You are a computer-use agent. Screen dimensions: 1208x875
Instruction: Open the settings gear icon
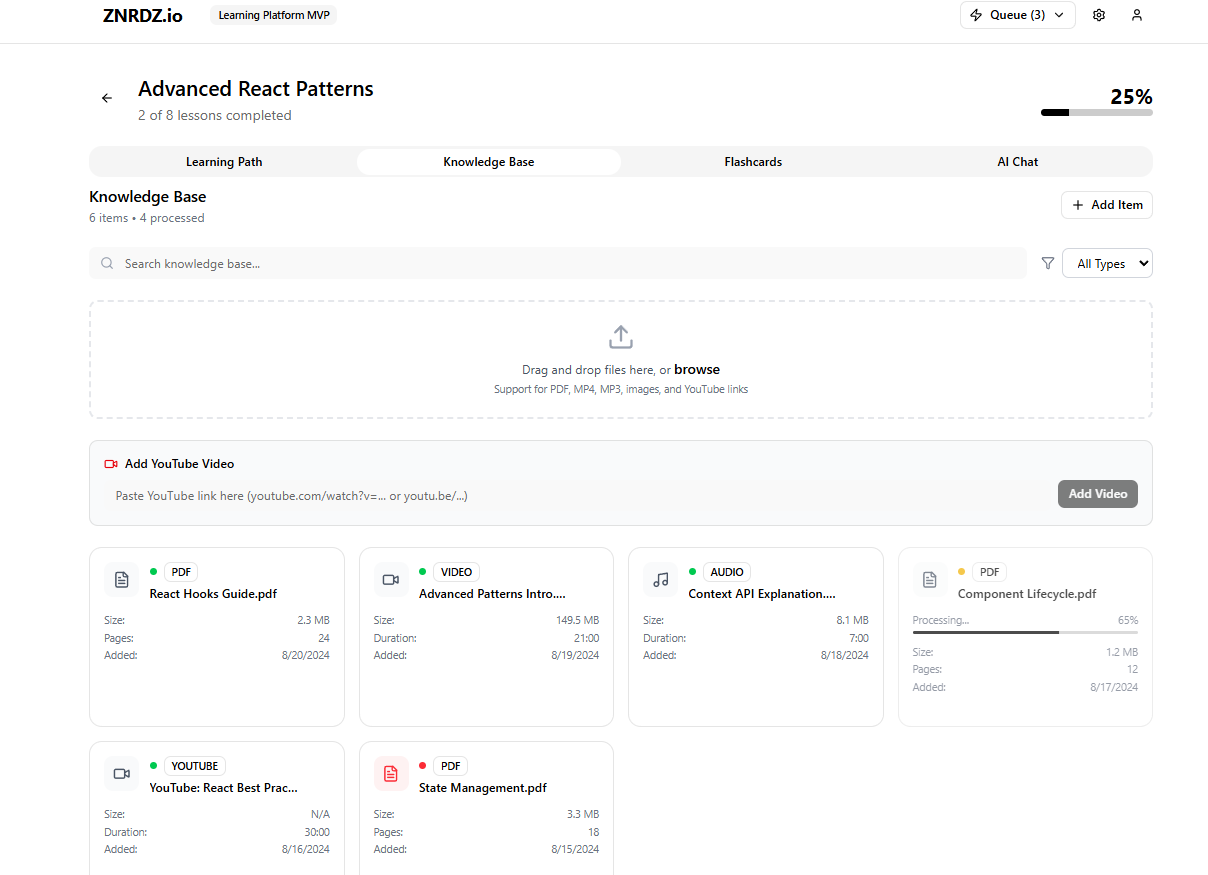(1099, 15)
